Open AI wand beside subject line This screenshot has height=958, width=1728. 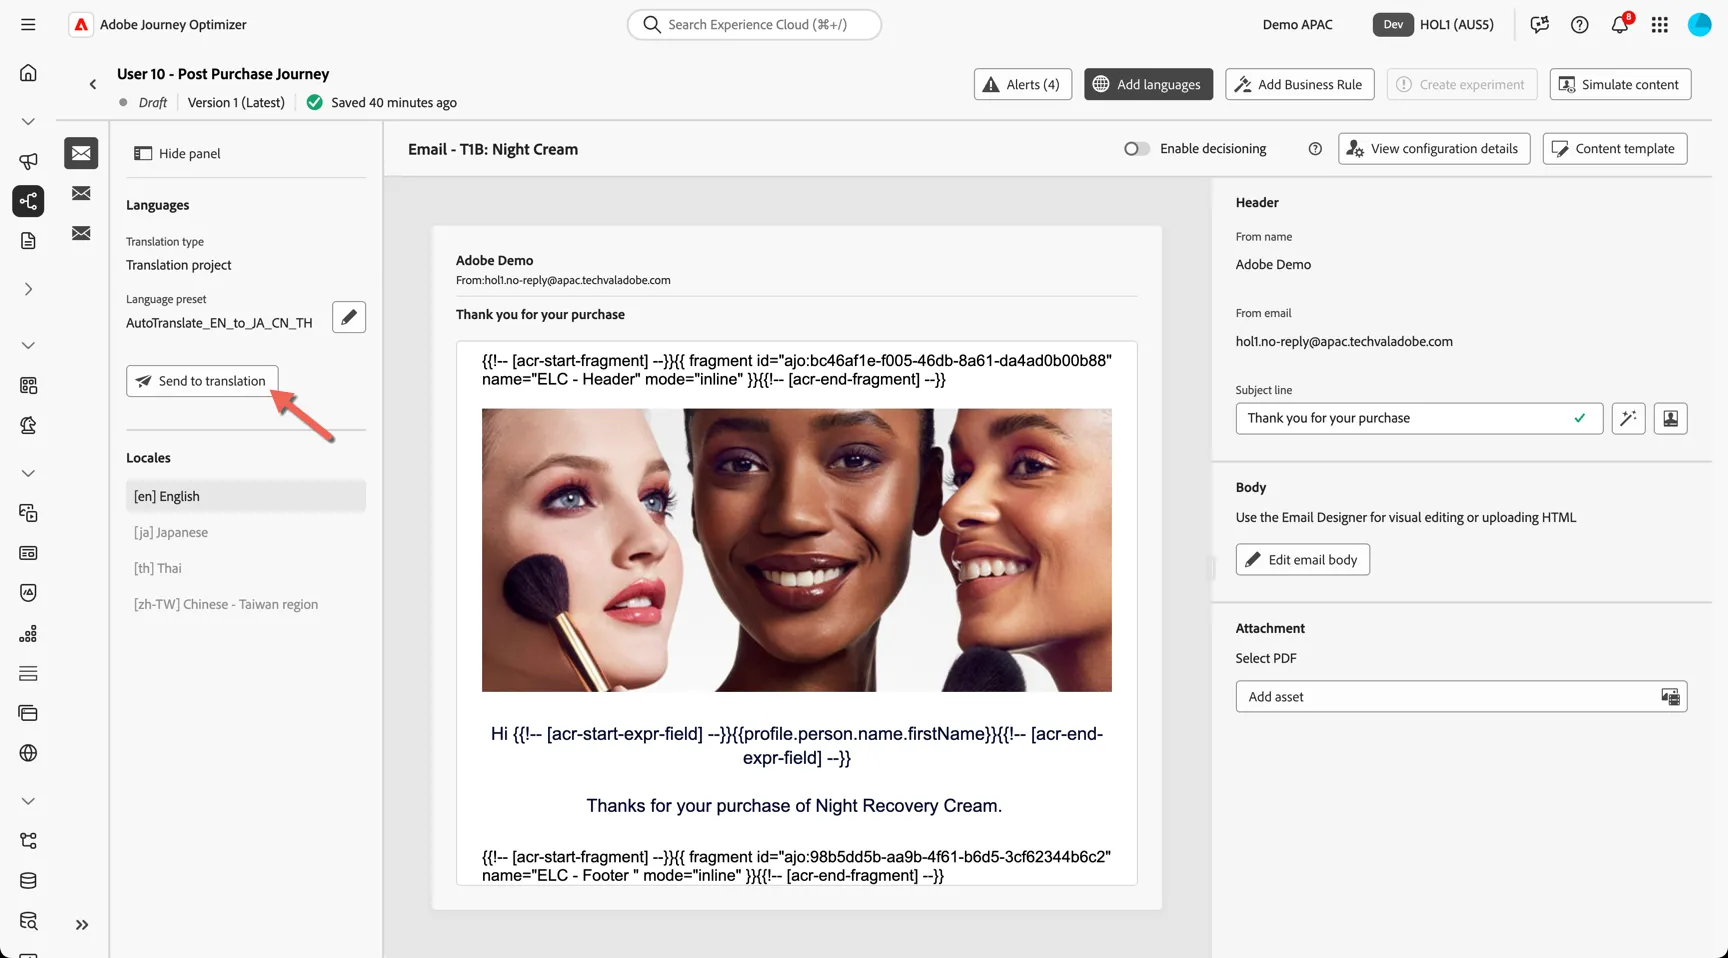[1628, 418]
